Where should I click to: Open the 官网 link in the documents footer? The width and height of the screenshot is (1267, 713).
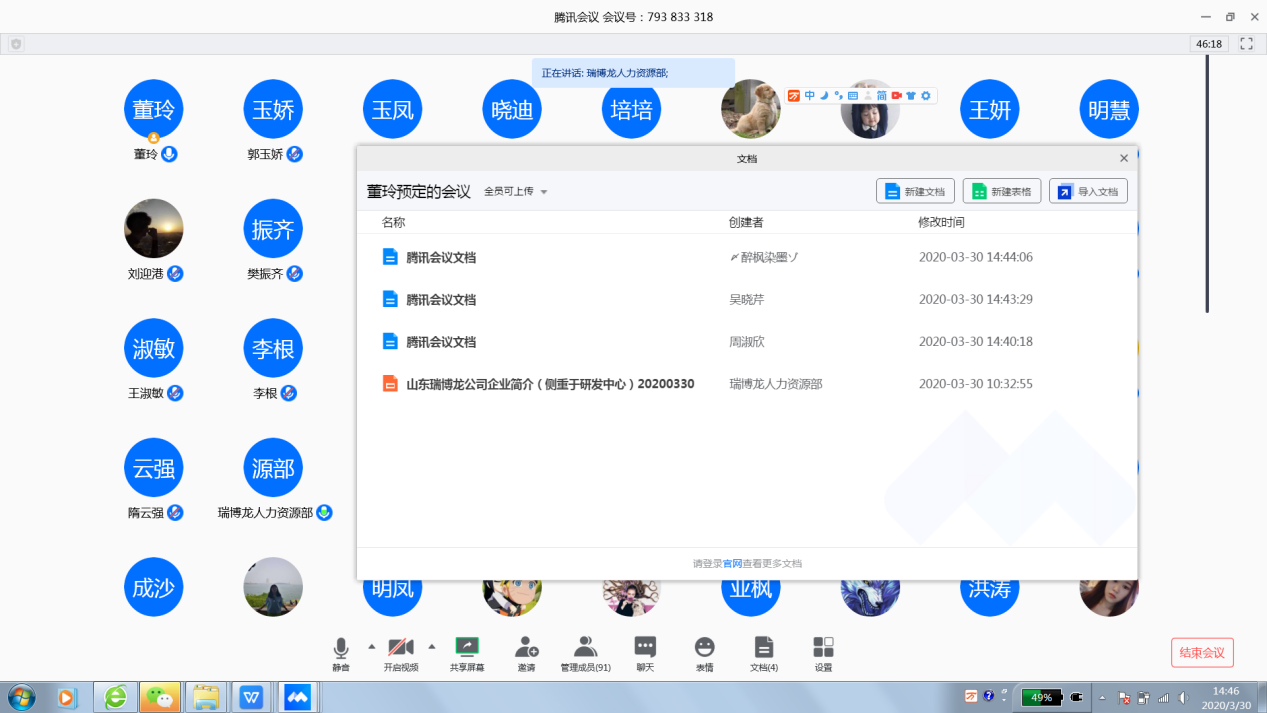(732, 564)
